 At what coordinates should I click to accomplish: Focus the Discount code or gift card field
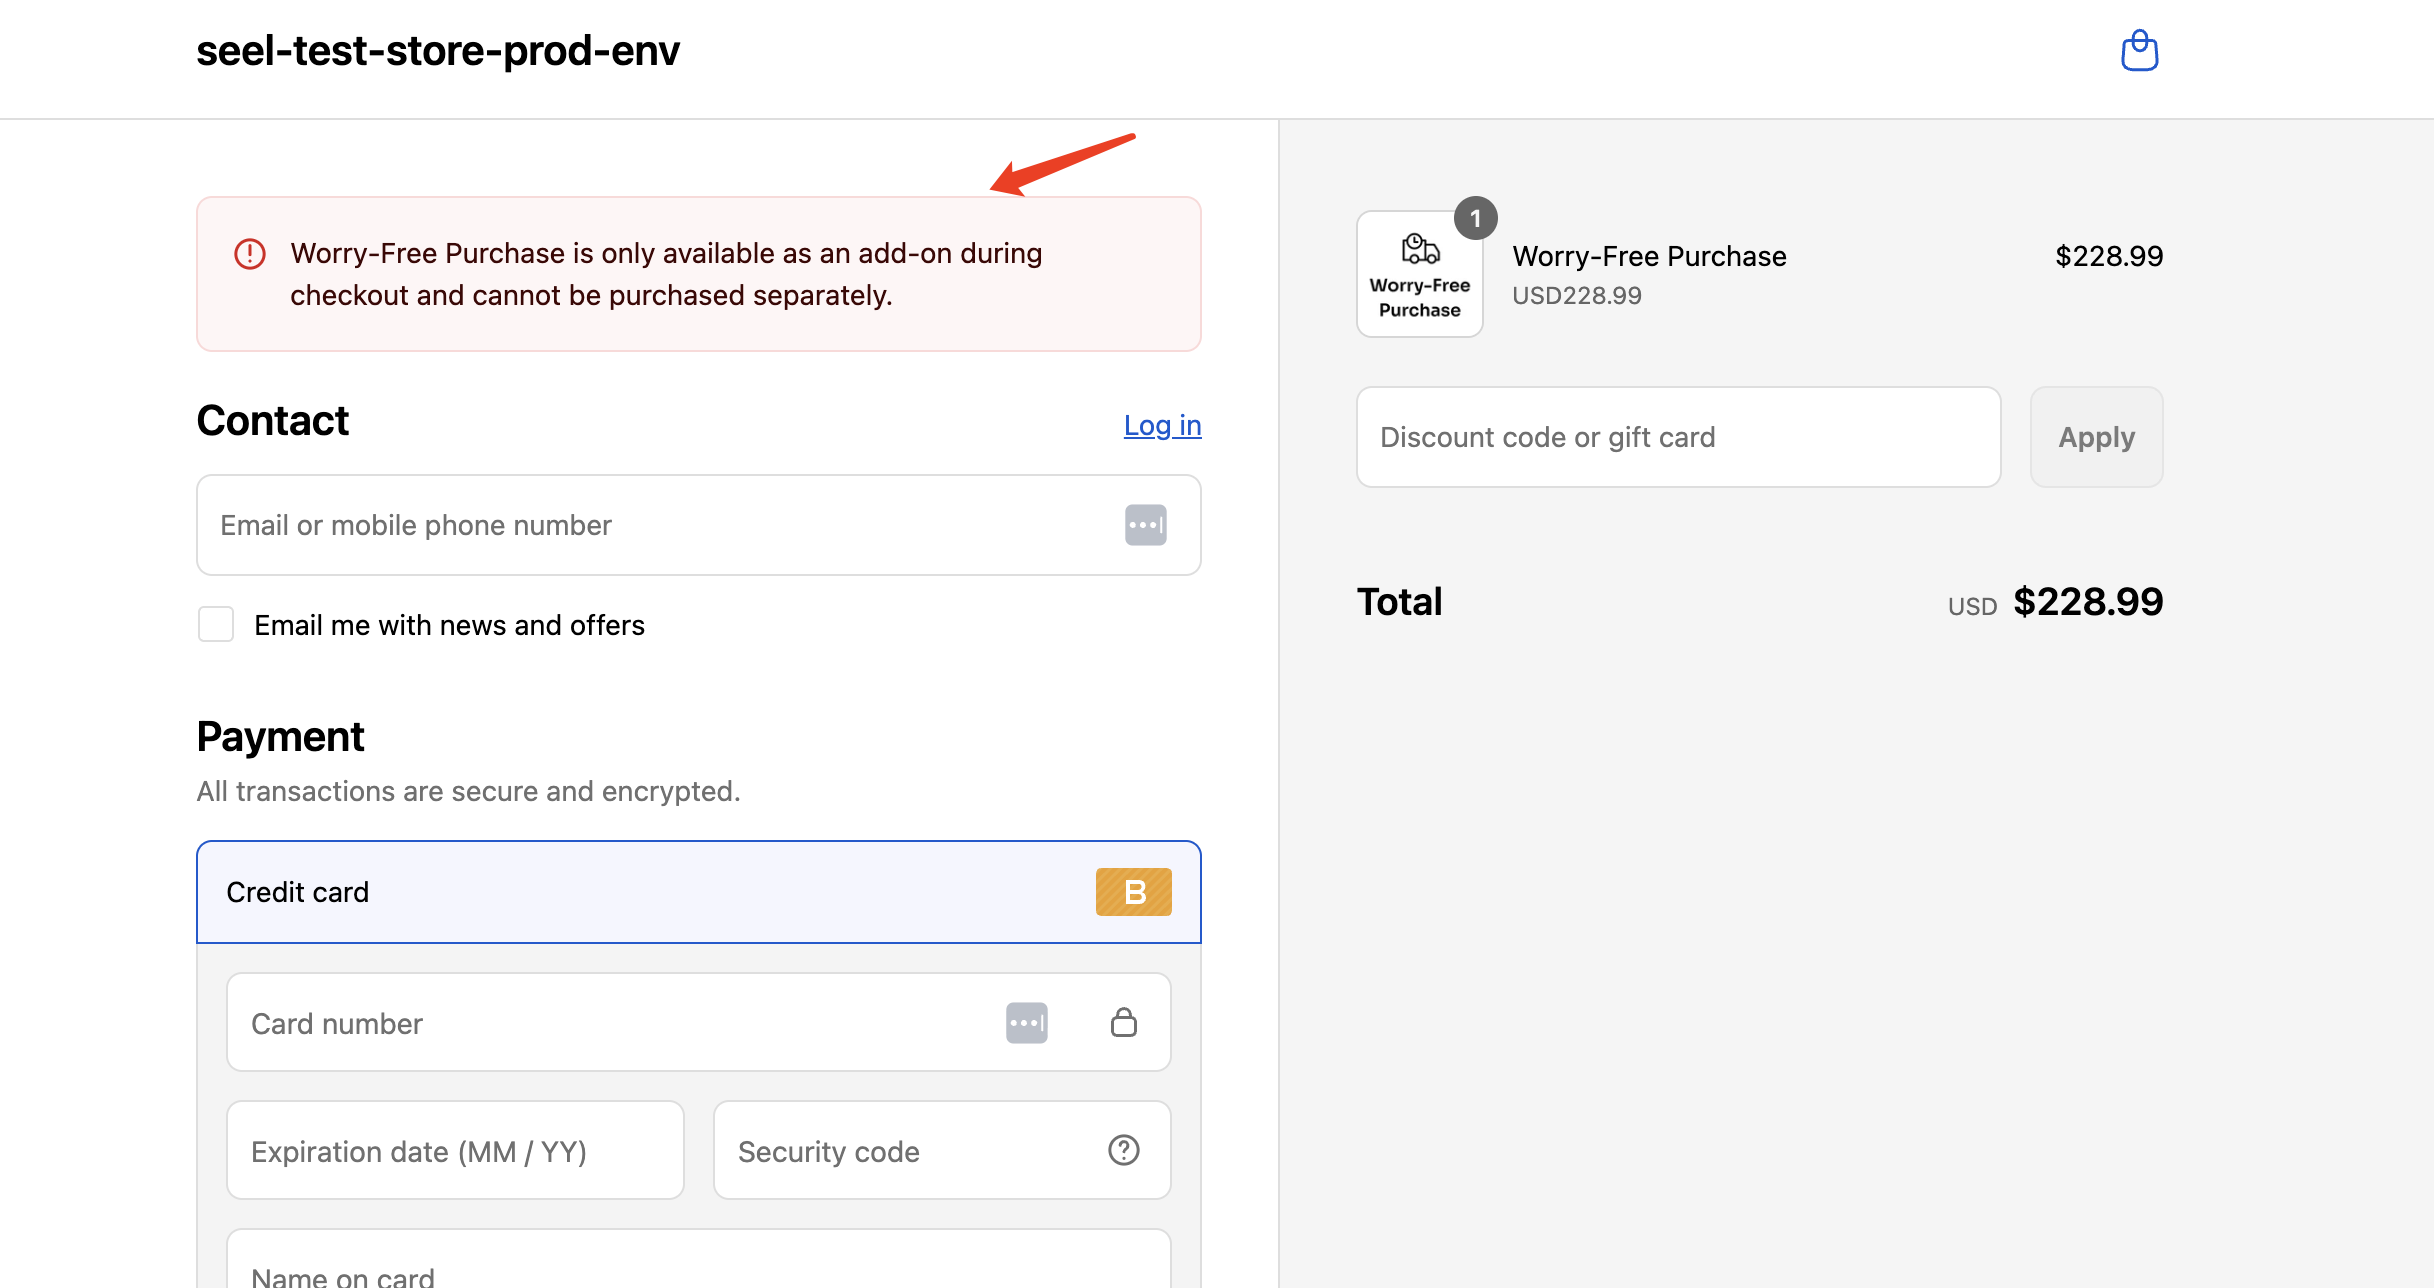pyautogui.click(x=1678, y=437)
